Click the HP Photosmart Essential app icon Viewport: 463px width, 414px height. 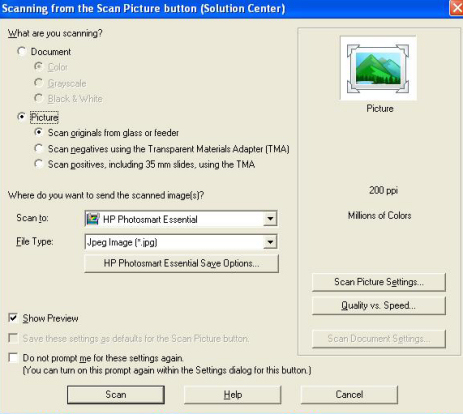[93, 219]
